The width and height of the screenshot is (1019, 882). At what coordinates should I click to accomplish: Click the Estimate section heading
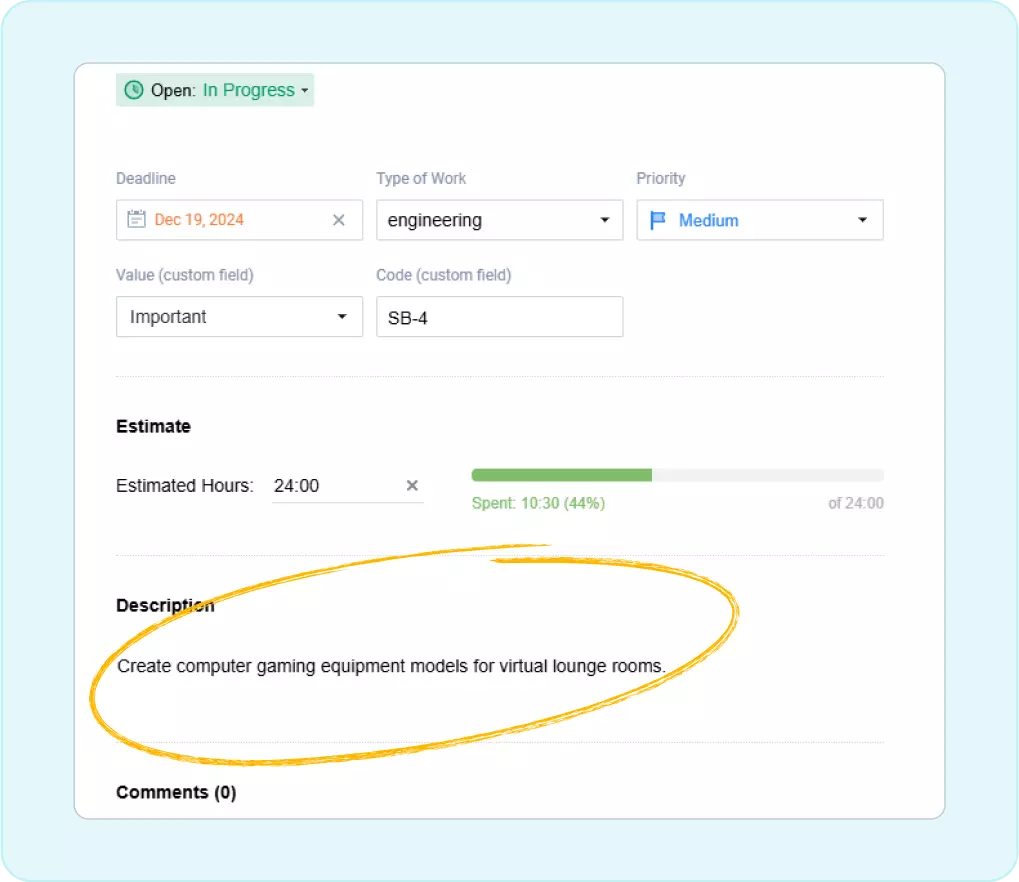[153, 426]
